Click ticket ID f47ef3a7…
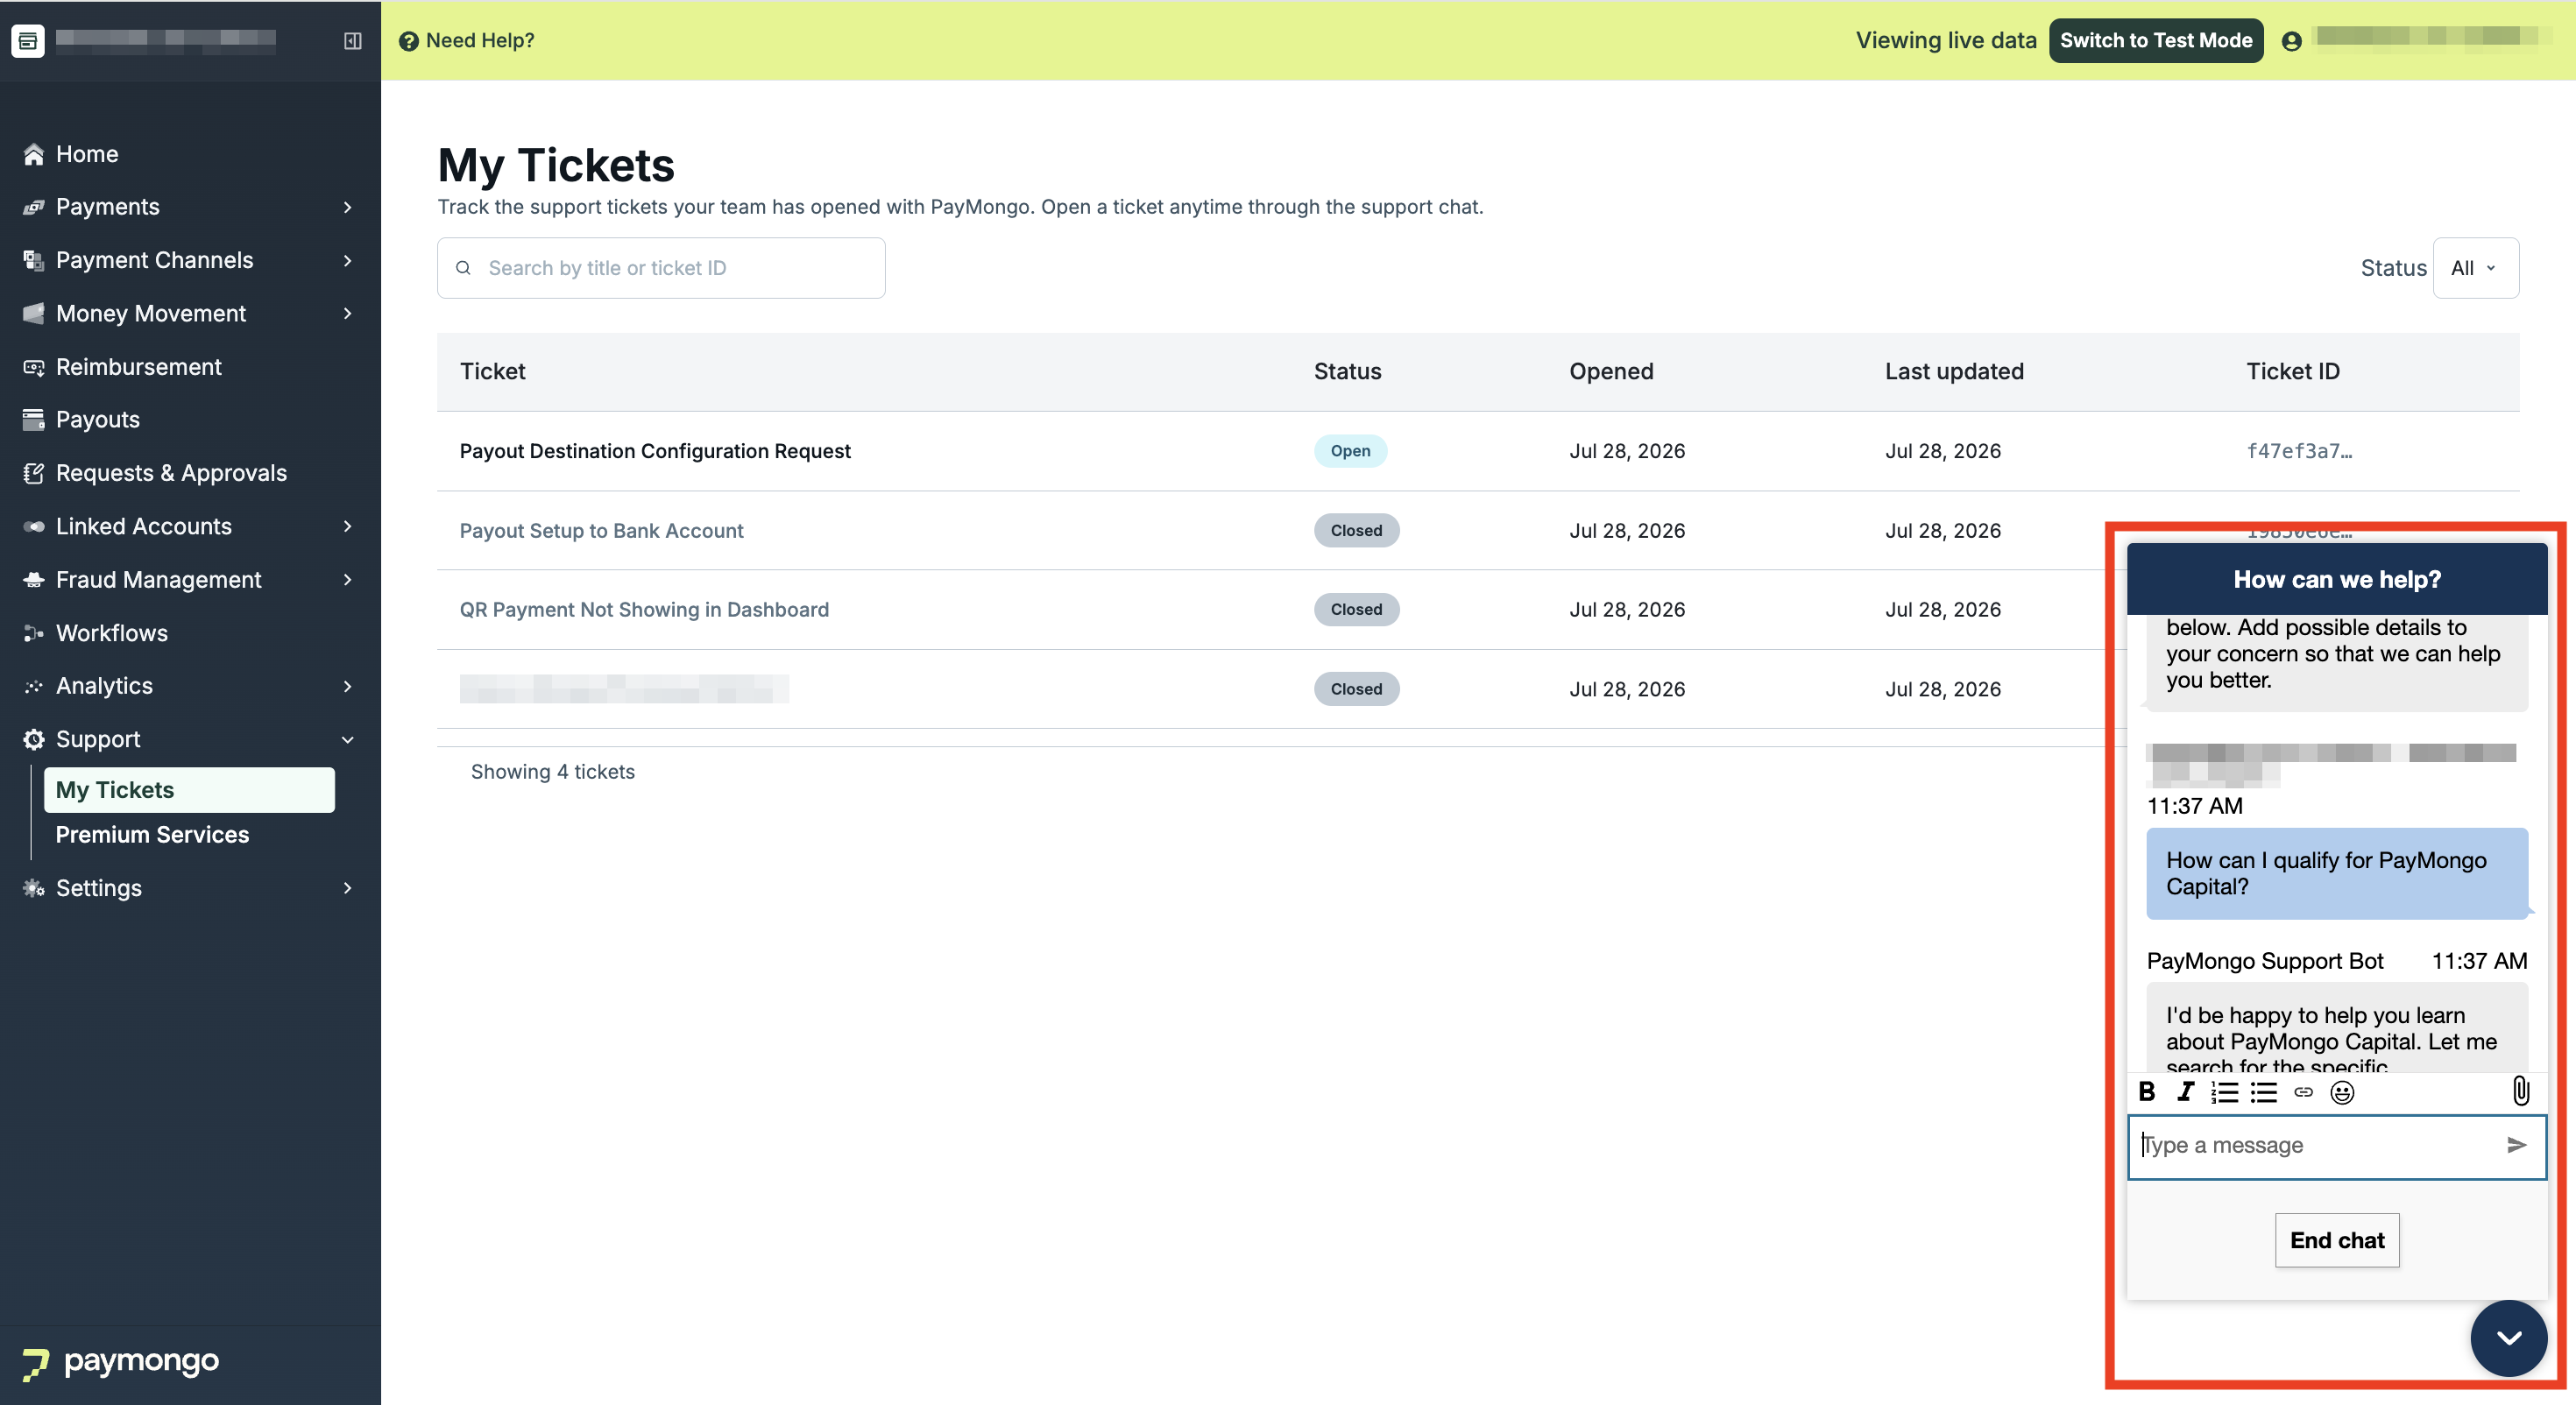The height and width of the screenshot is (1405, 2576). pos(2299,451)
